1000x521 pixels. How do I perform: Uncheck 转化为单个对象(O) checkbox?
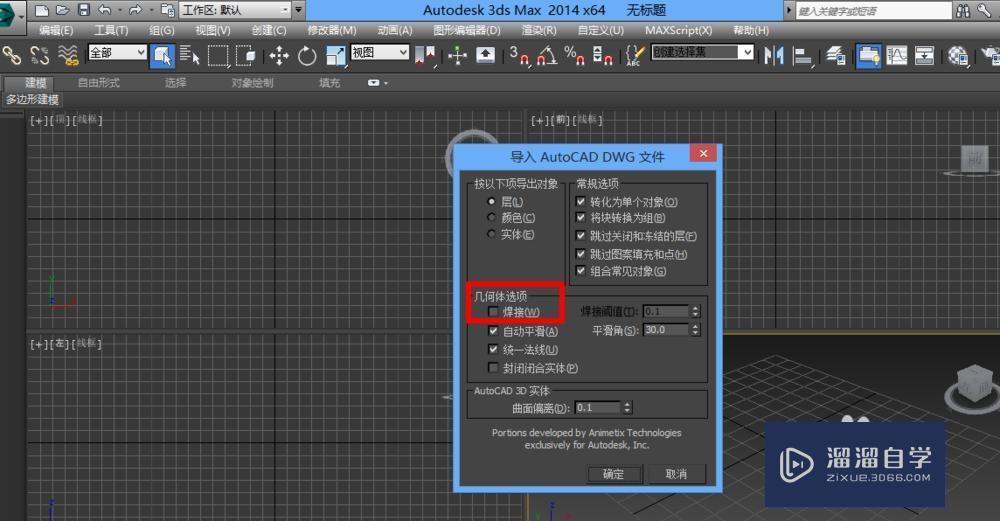580,202
